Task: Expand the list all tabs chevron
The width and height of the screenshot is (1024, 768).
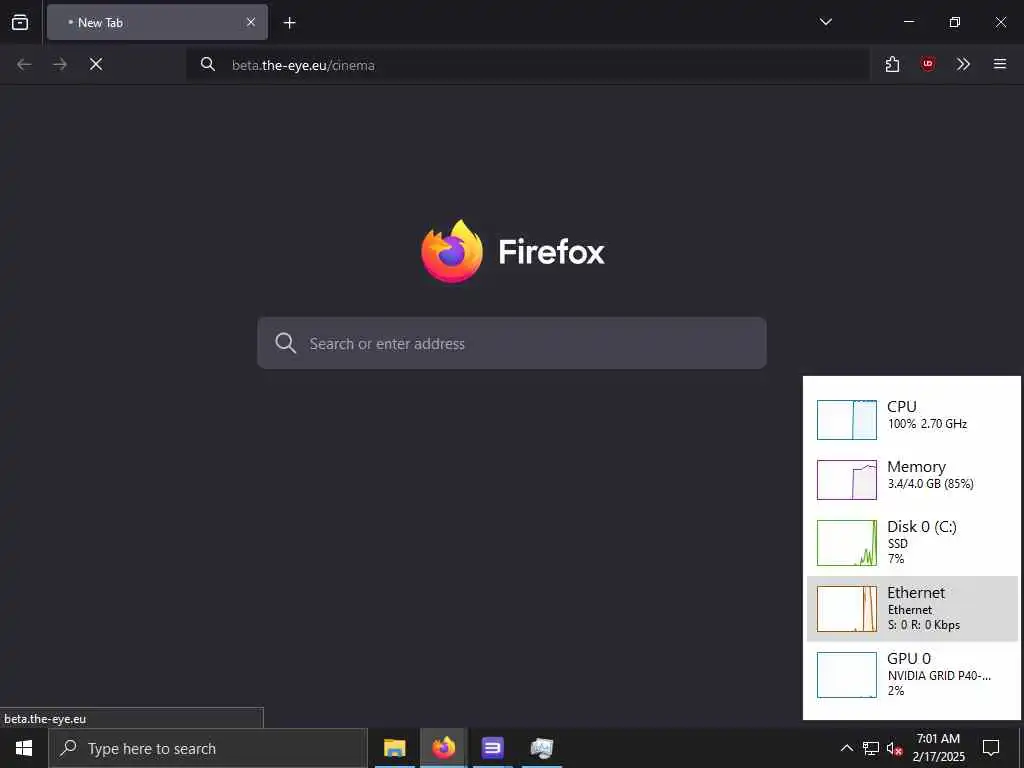Action: click(x=825, y=22)
